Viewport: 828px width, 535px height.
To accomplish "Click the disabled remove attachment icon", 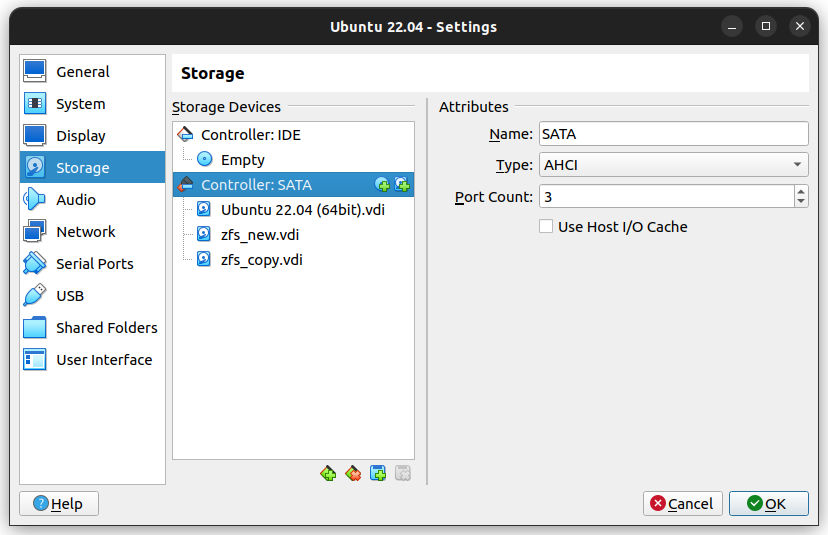I will (x=403, y=473).
